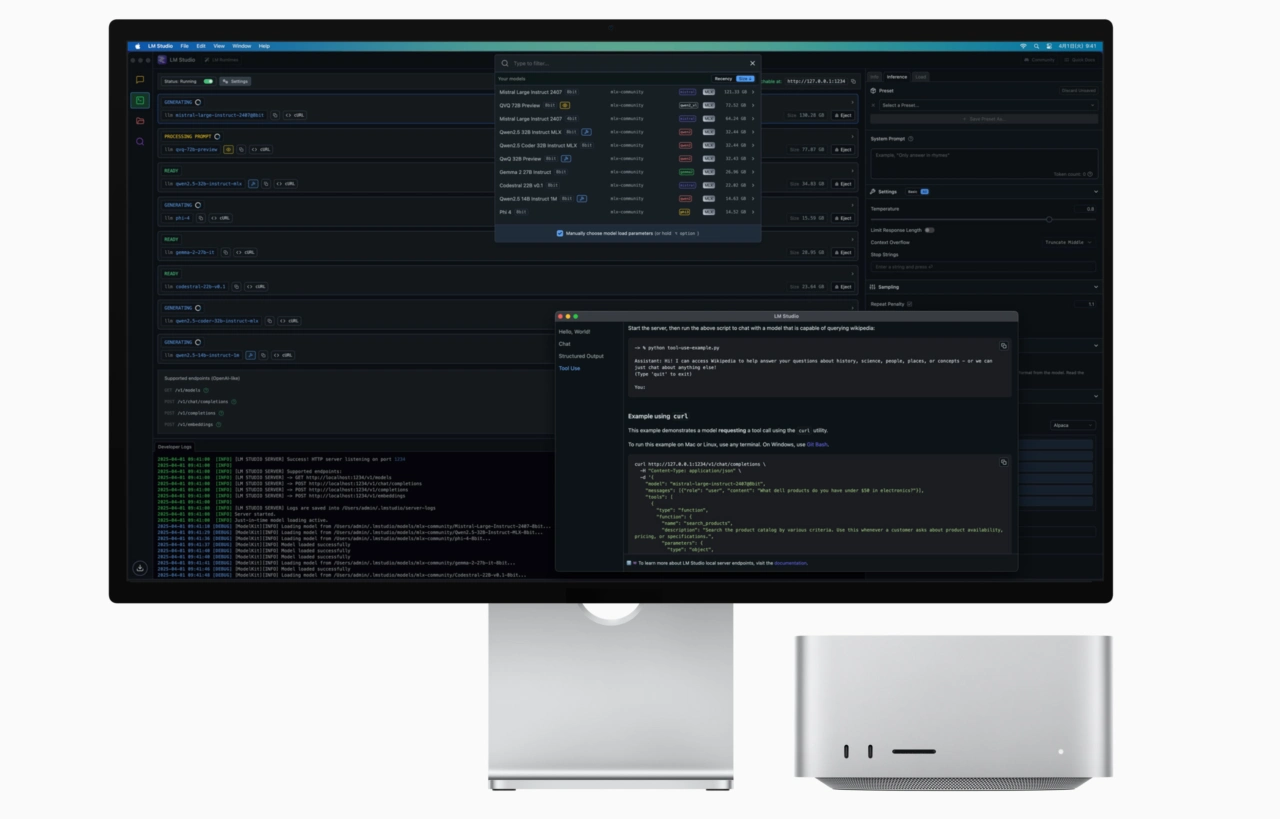This screenshot has width=1280, height=819.
Task: Copy the mistral-large-instruct-2407@8bit identifier
Action: point(275,115)
